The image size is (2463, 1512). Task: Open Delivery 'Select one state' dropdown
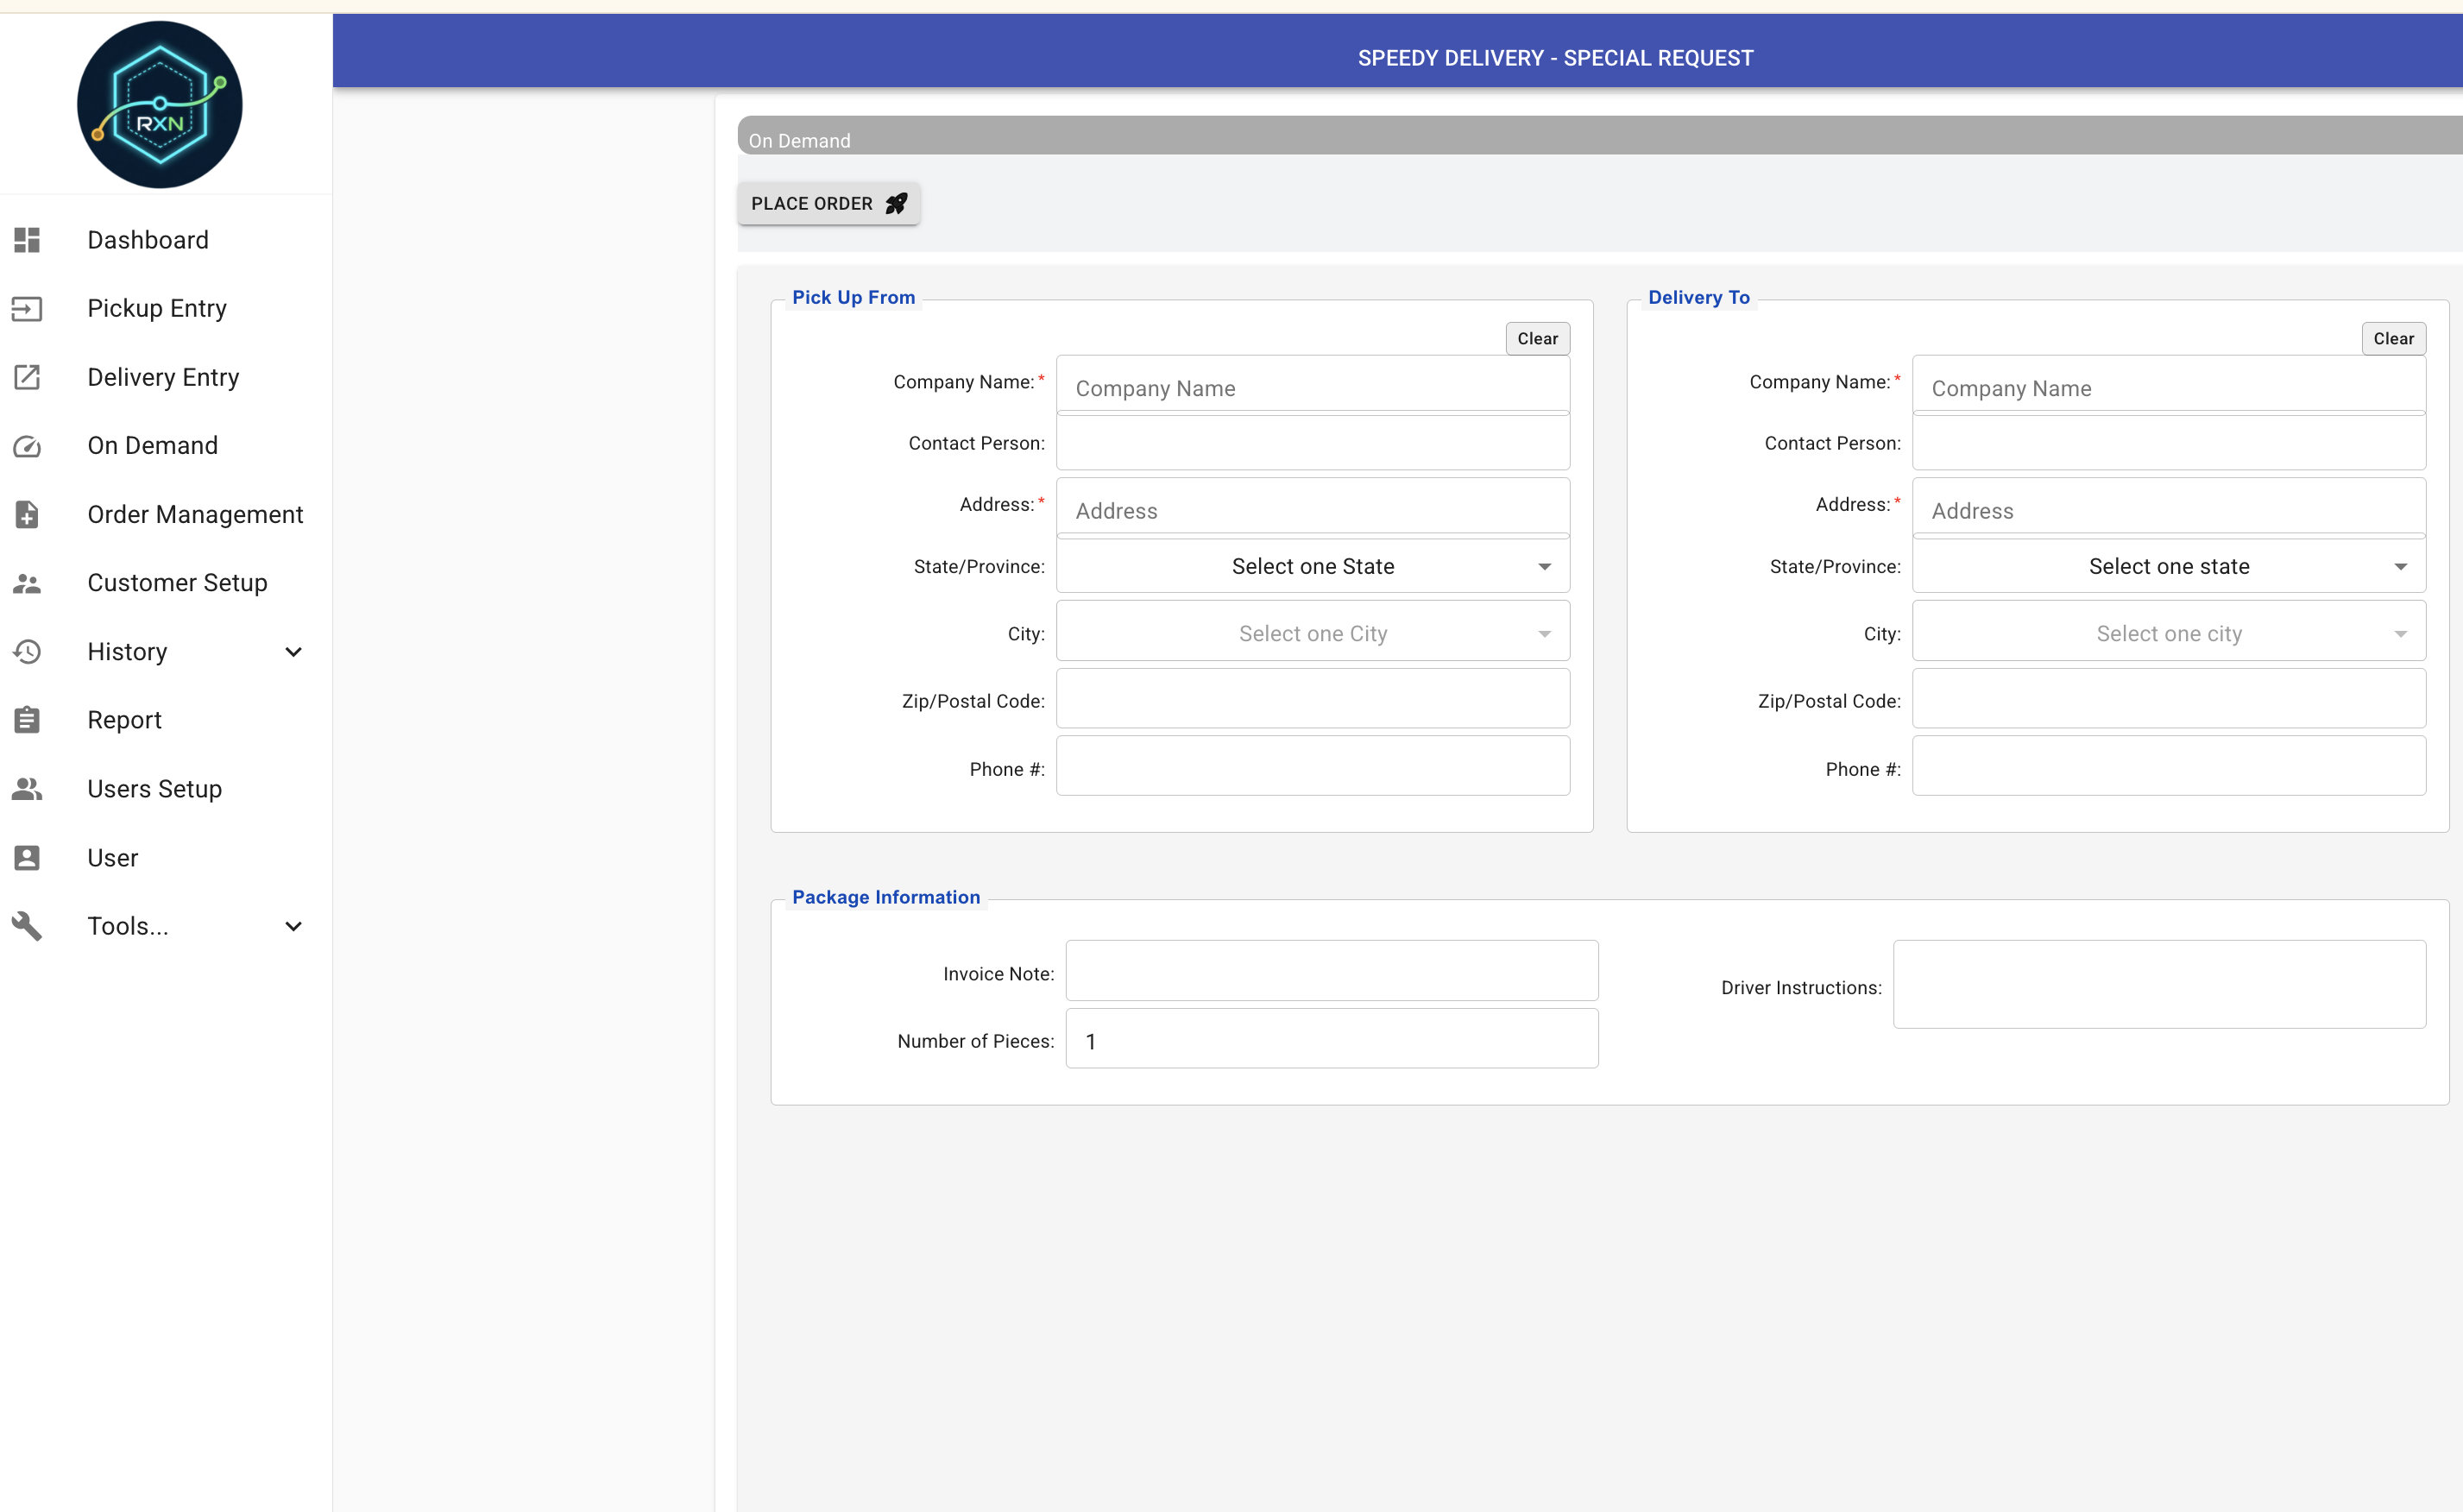click(2168, 566)
